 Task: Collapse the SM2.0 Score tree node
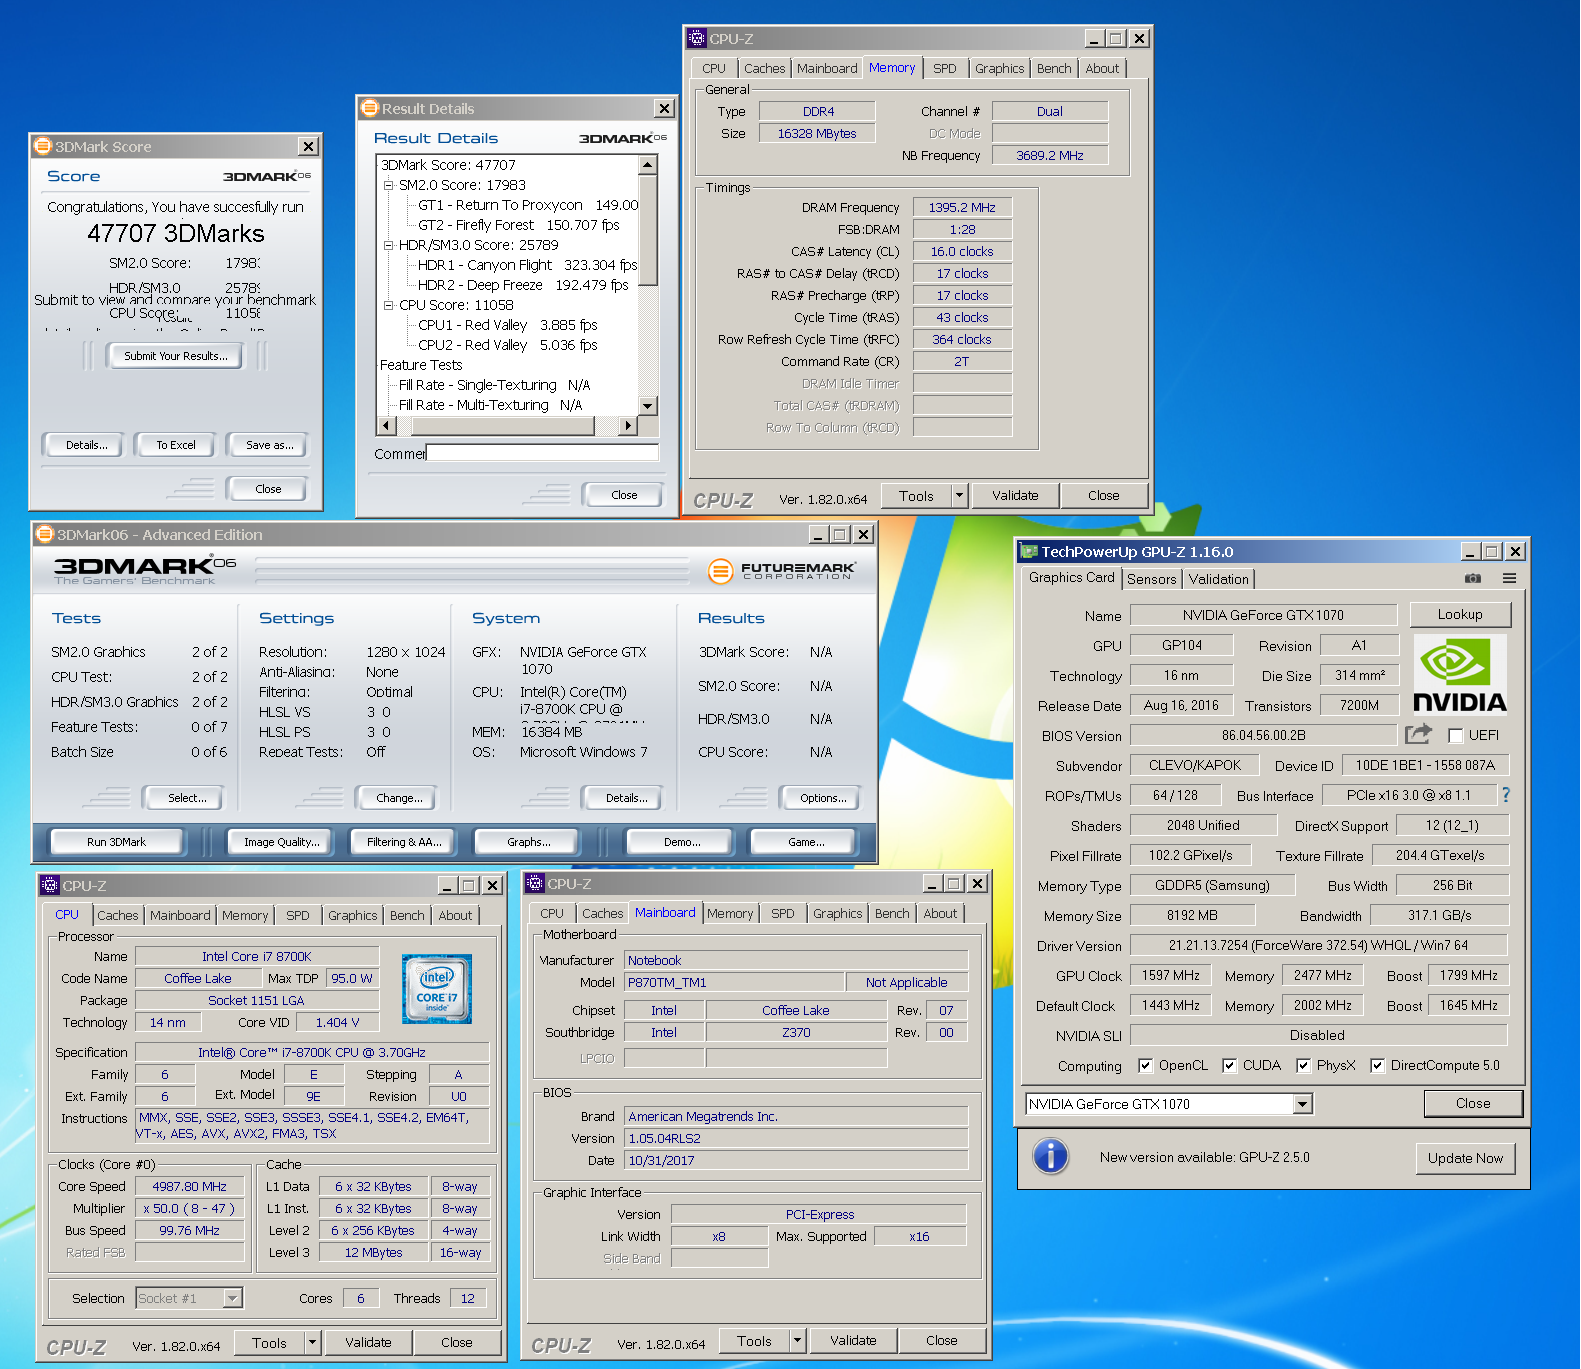point(389,185)
